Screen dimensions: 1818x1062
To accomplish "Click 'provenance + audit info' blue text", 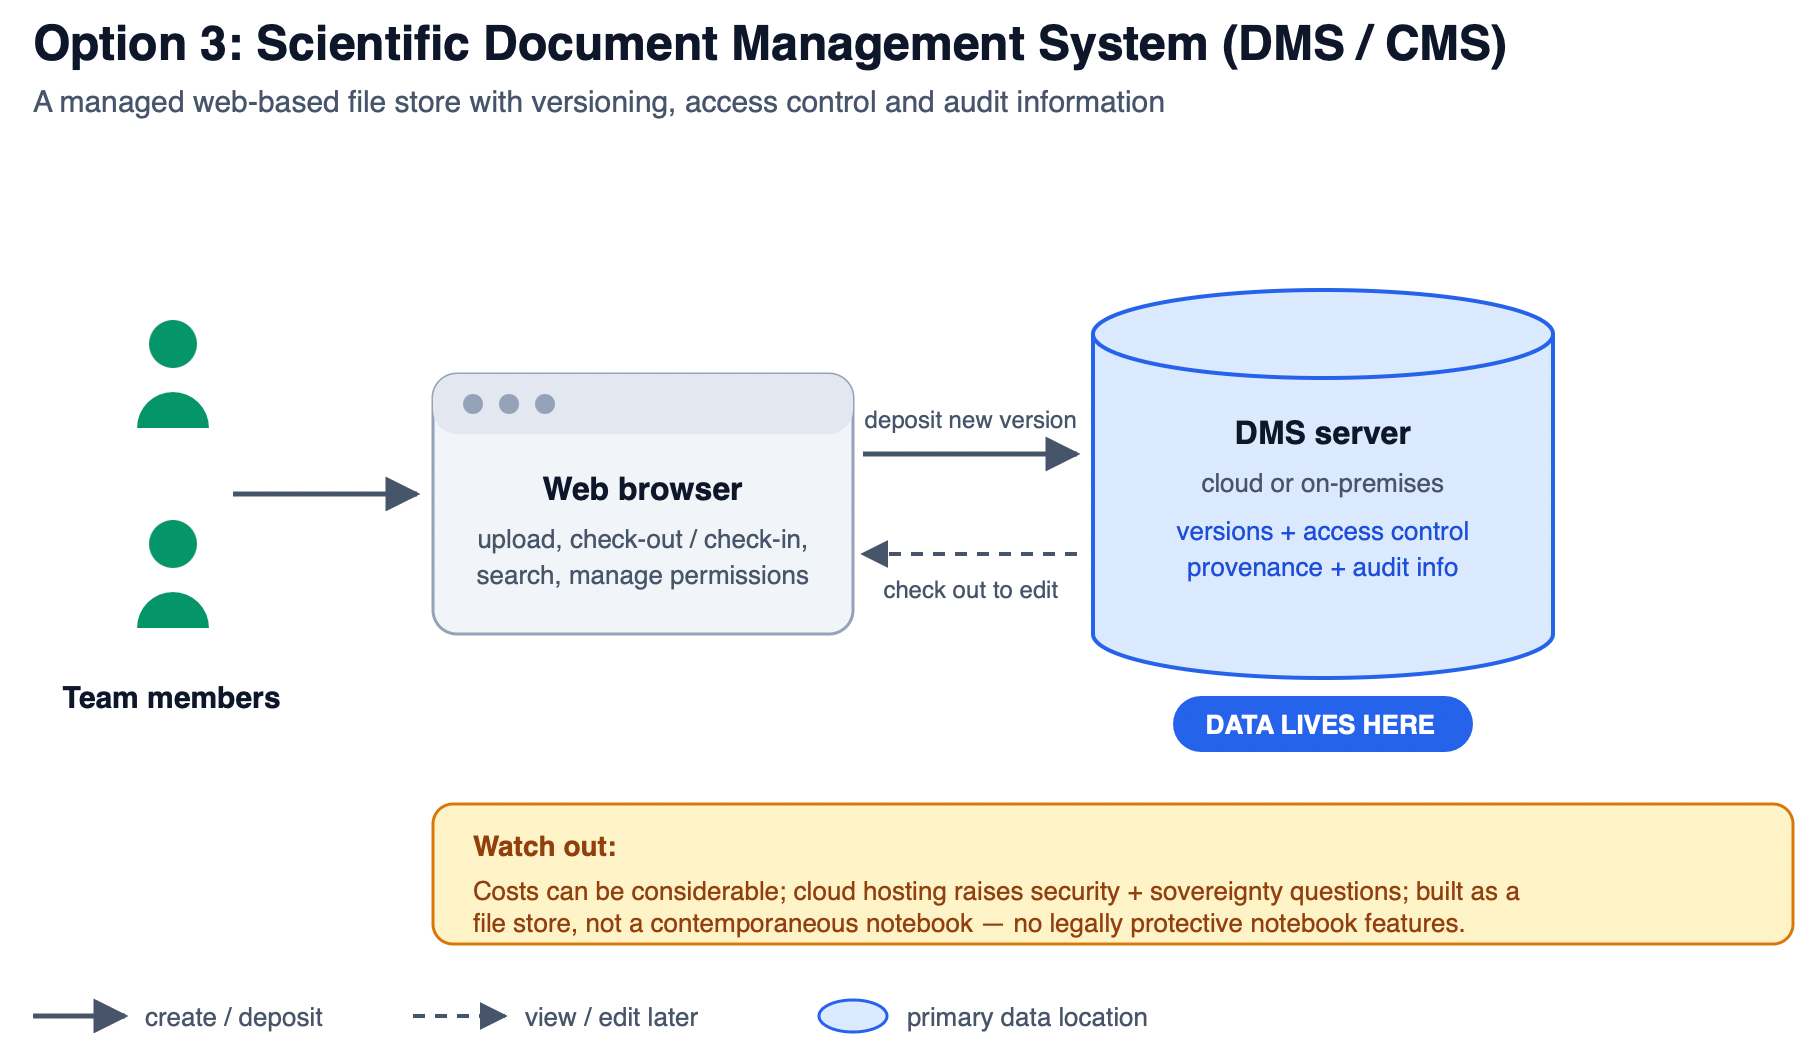I will 1322,567.
